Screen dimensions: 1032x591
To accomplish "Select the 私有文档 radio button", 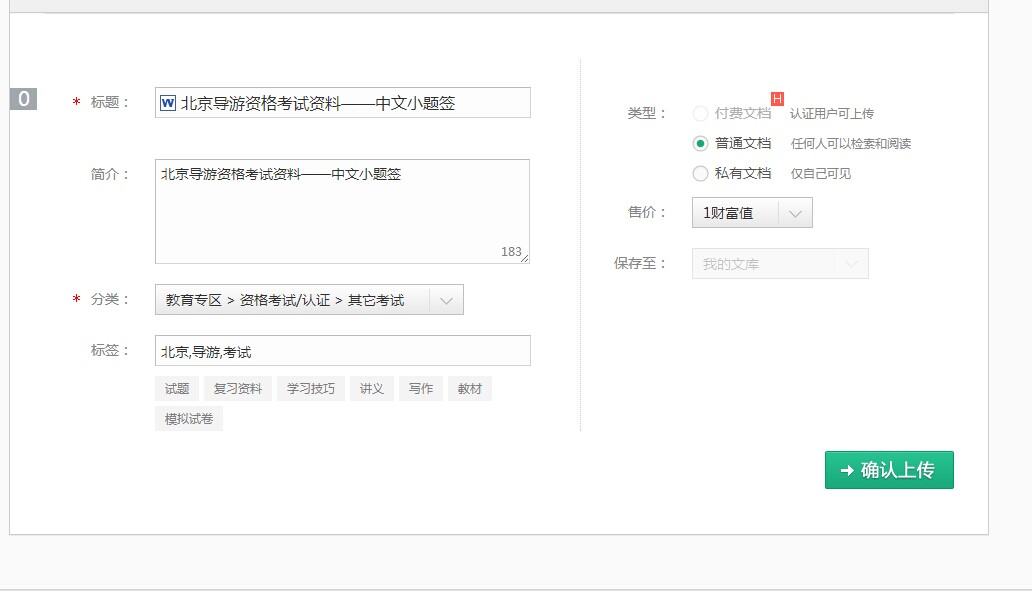I will click(700, 173).
